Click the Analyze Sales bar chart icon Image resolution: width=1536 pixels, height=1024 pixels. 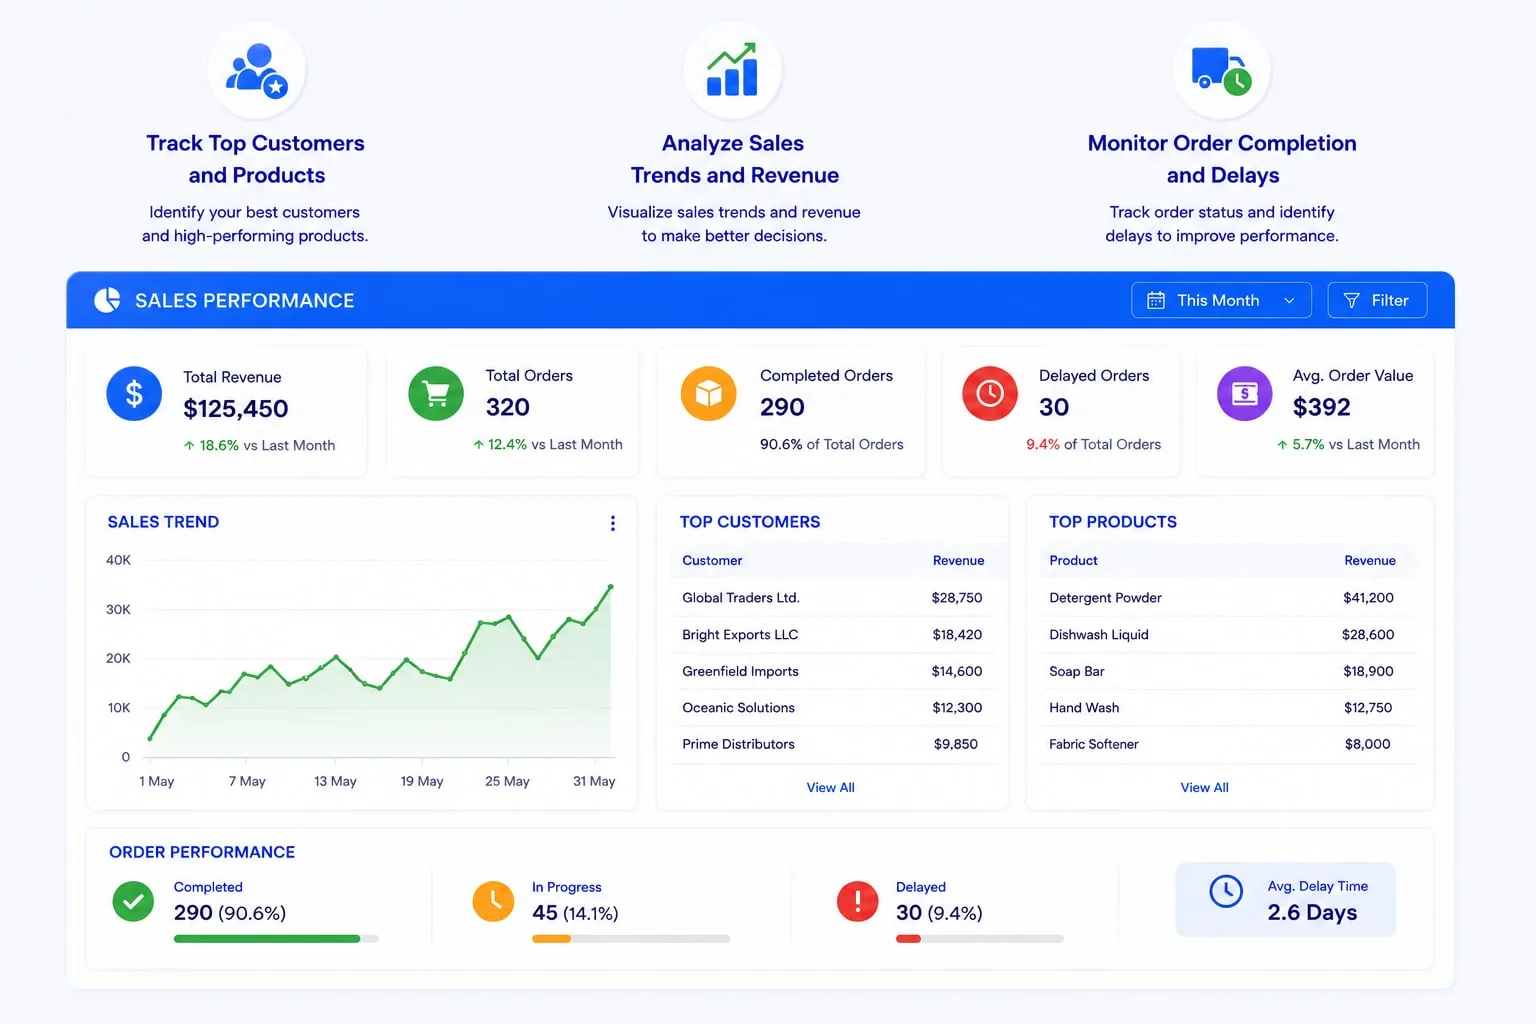coord(732,70)
